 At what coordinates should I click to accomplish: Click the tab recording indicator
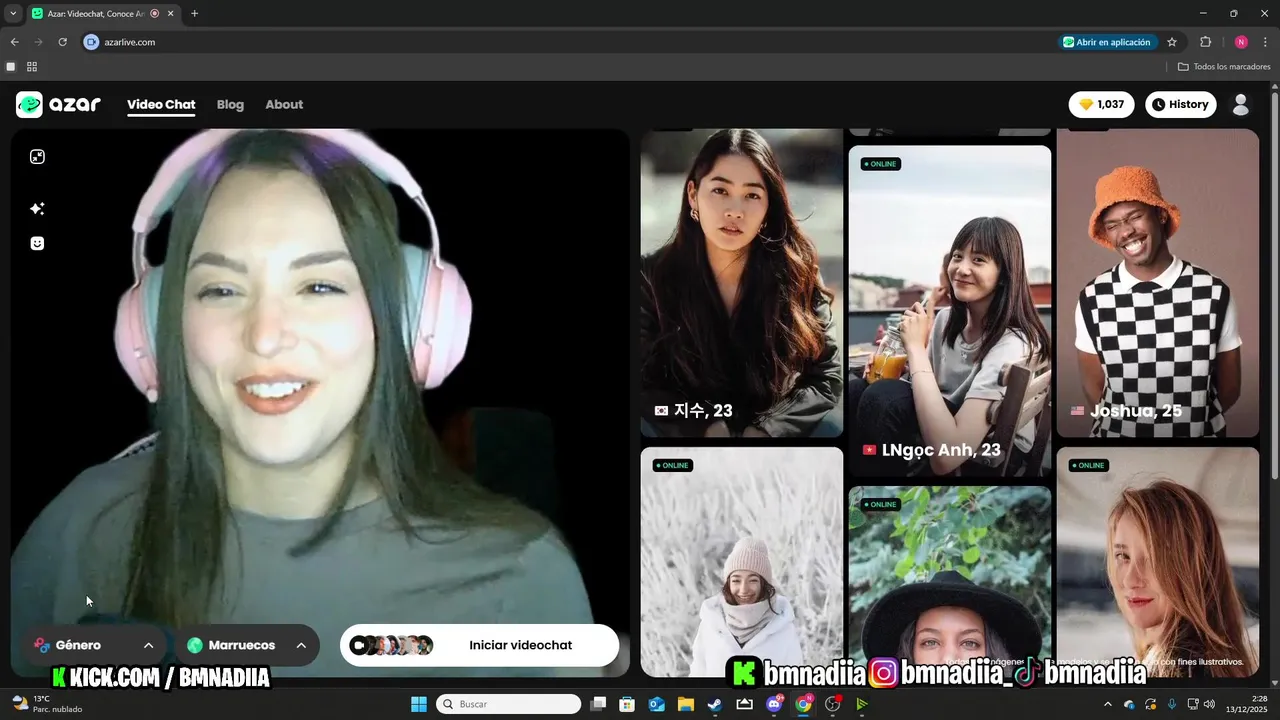pyautogui.click(x=155, y=14)
